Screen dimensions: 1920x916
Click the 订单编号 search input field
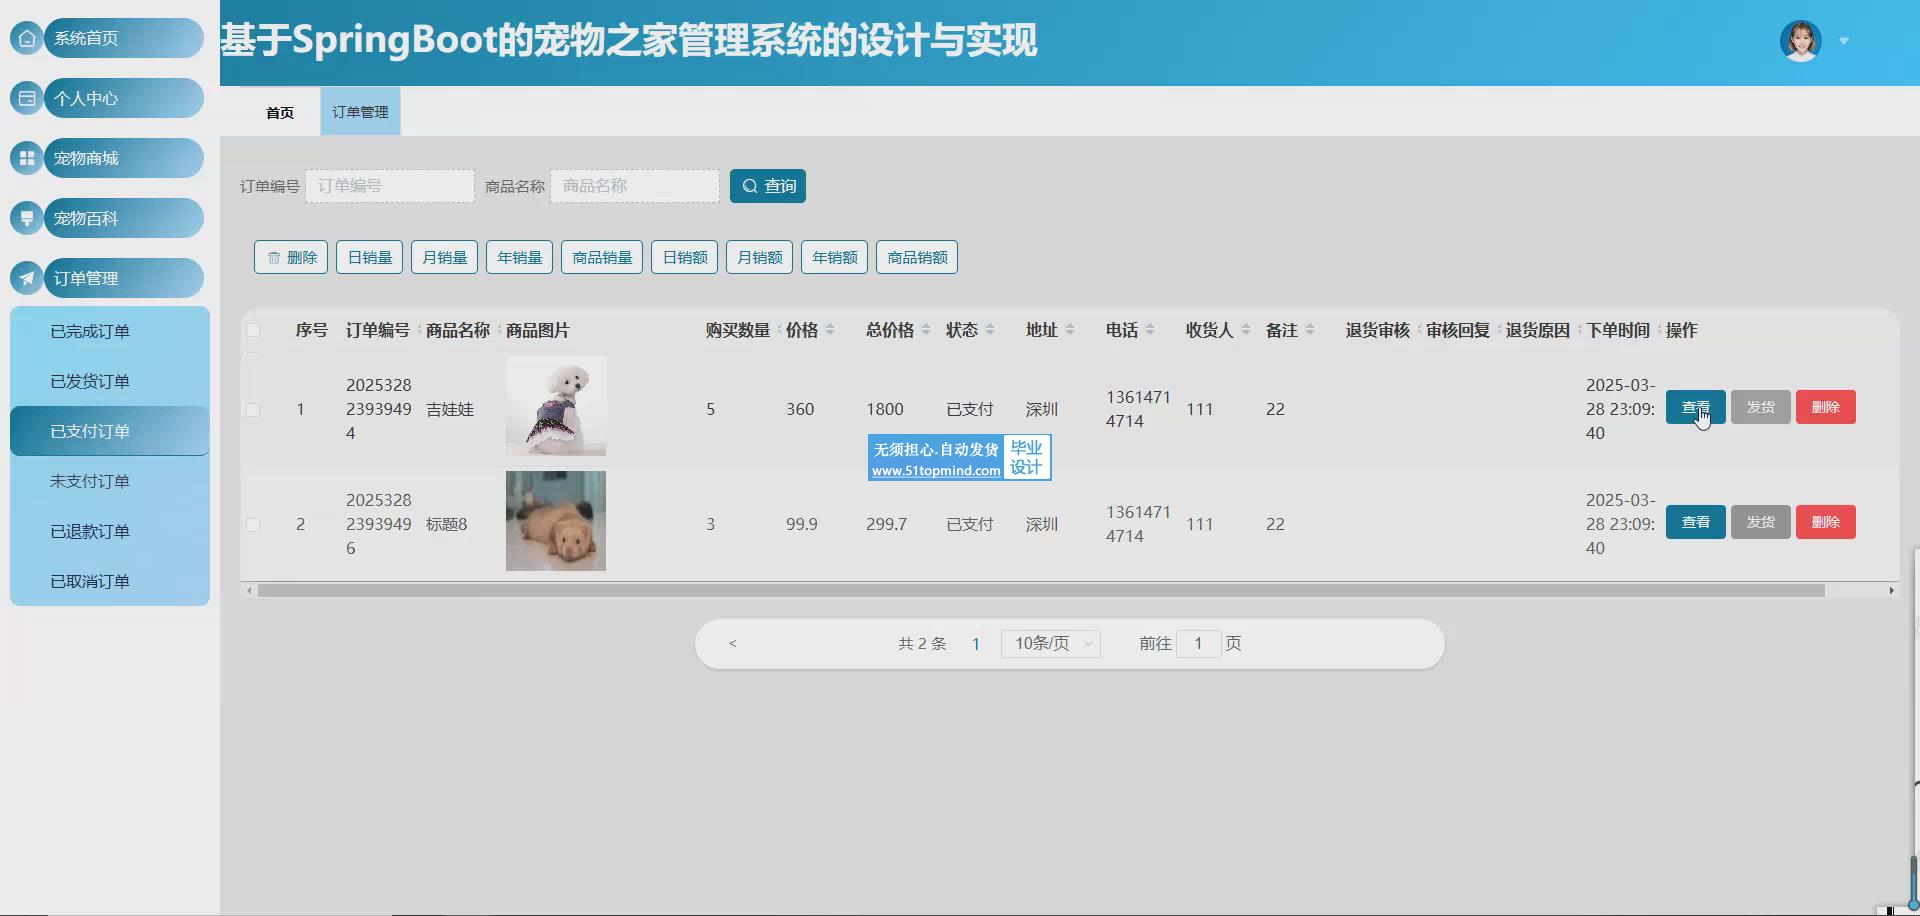pyautogui.click(x=390, y=186)
